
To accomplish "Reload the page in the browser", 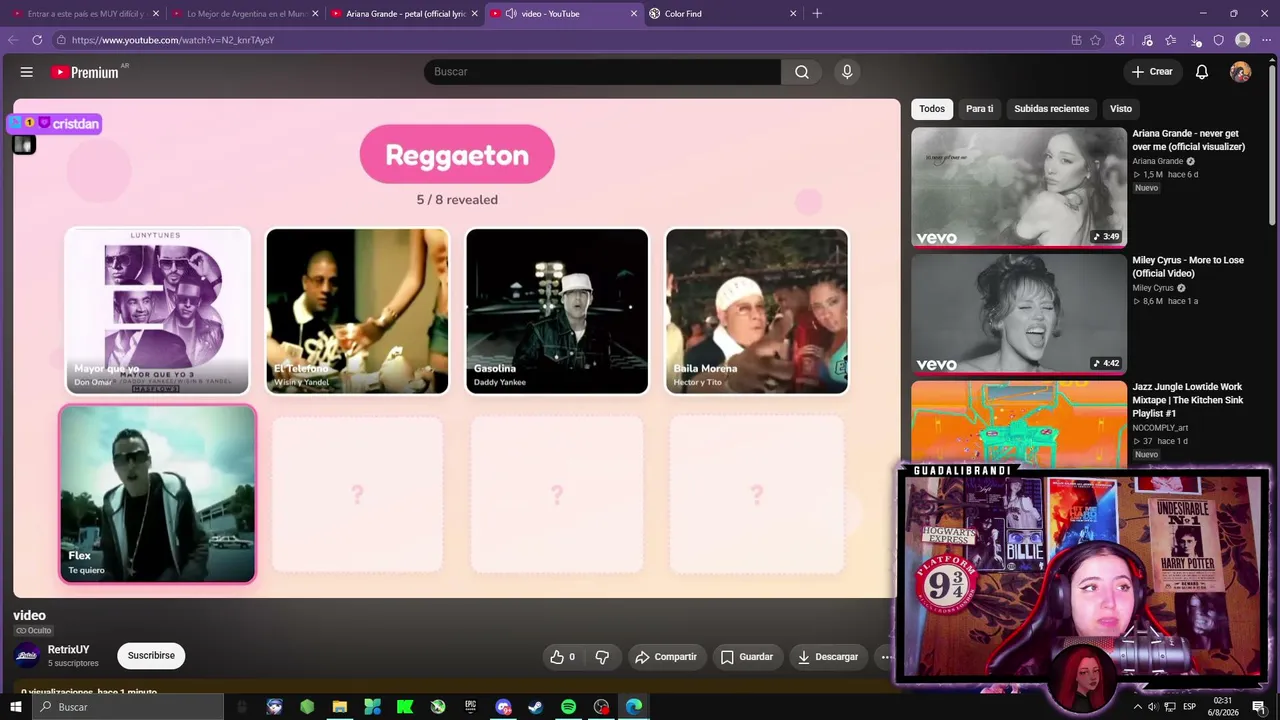I will tap(37, 40).
